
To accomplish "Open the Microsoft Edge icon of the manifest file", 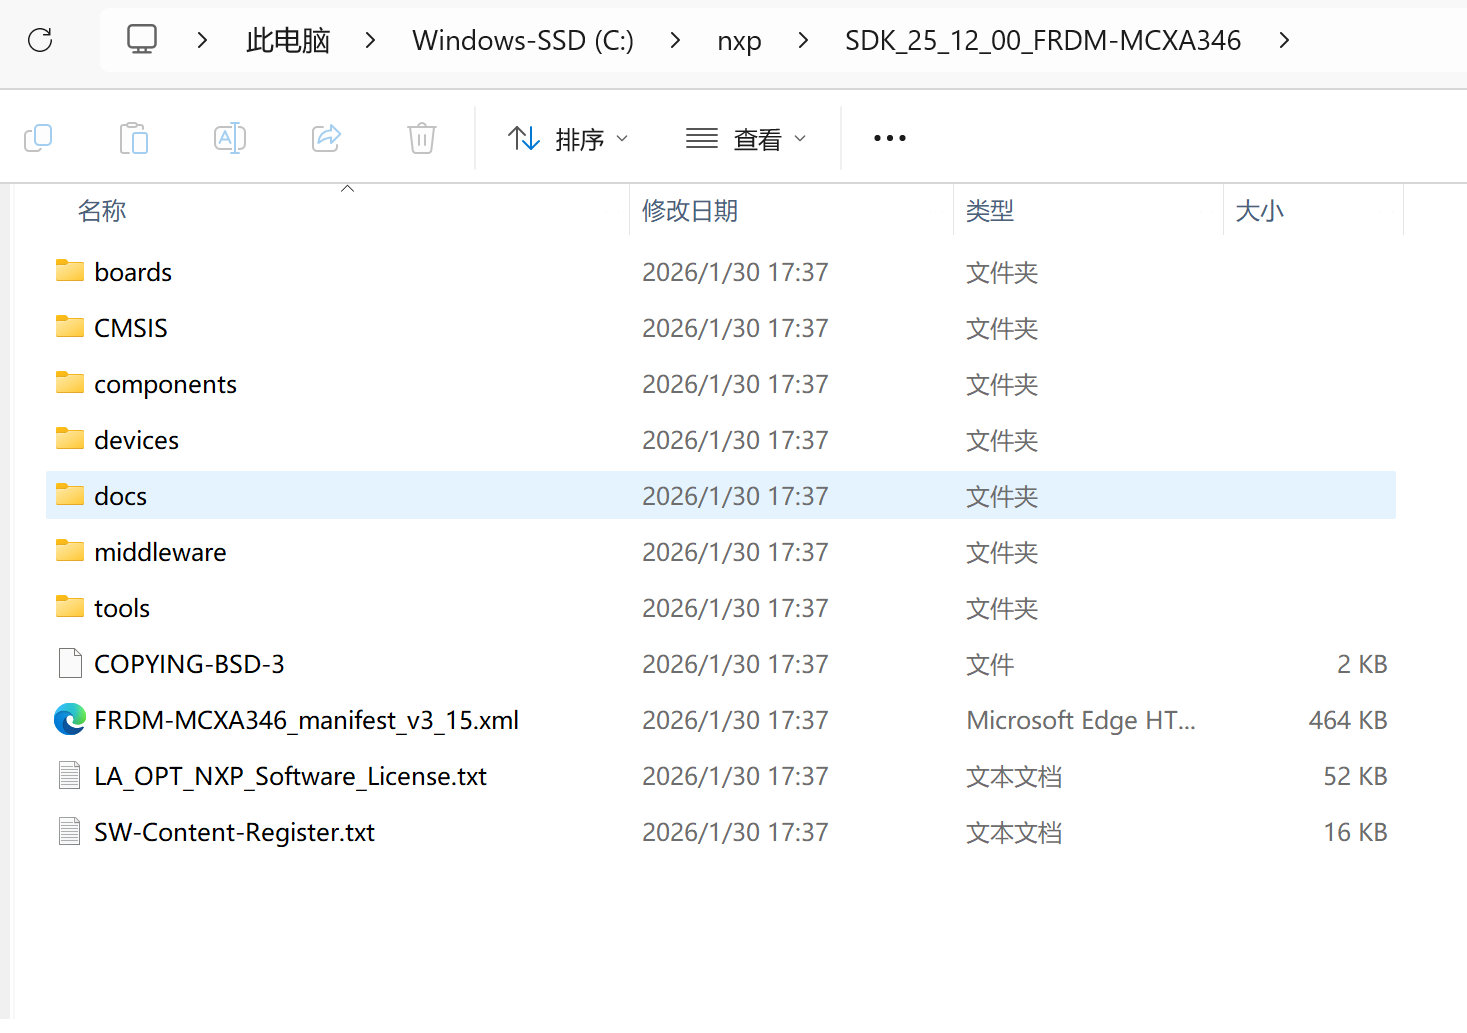I will click(x=69, y=719).
